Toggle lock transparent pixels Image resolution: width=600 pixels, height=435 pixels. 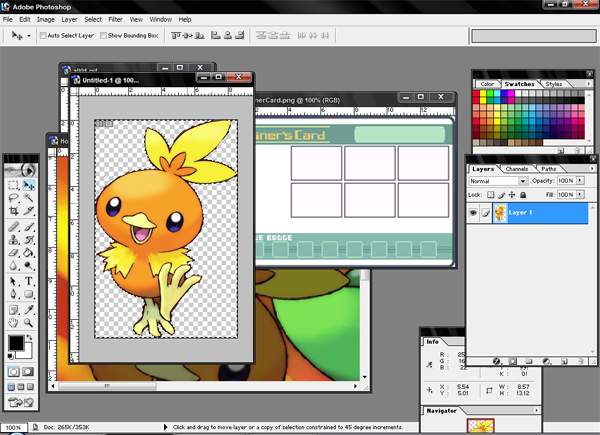(491, 195)
